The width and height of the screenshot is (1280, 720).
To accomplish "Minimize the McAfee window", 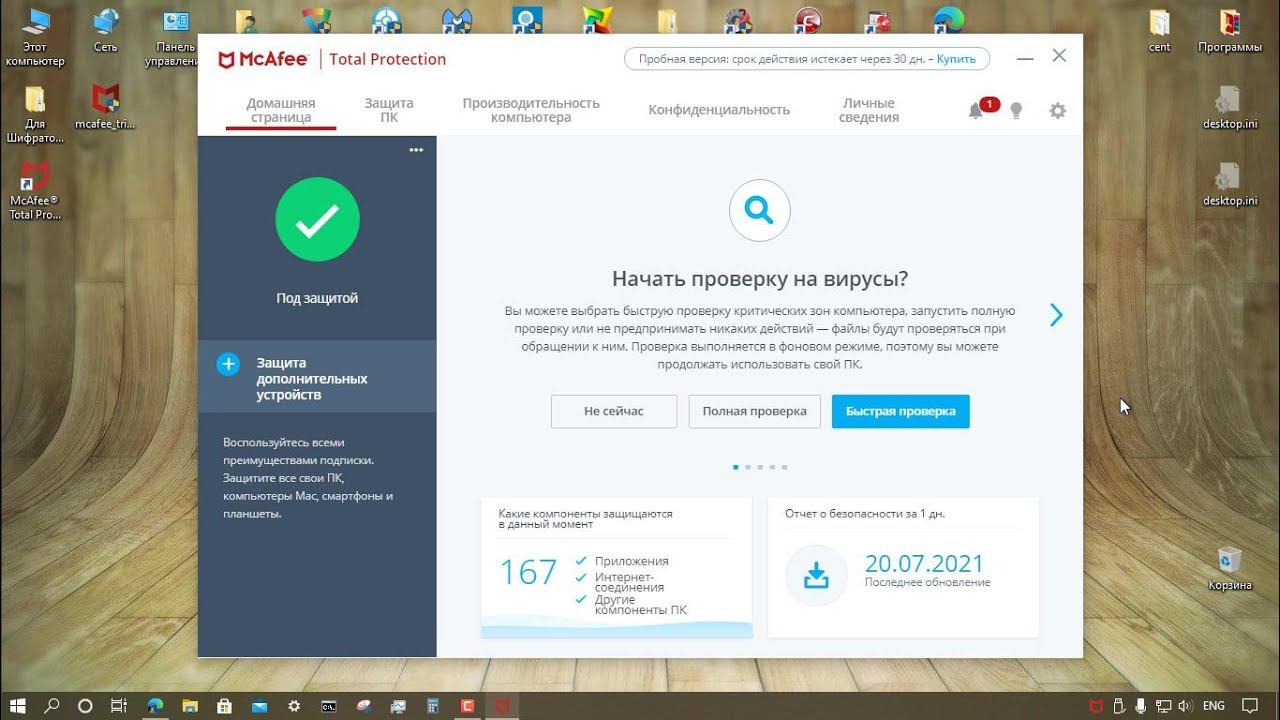I will pyautogui.click(x=1024, y=59).
